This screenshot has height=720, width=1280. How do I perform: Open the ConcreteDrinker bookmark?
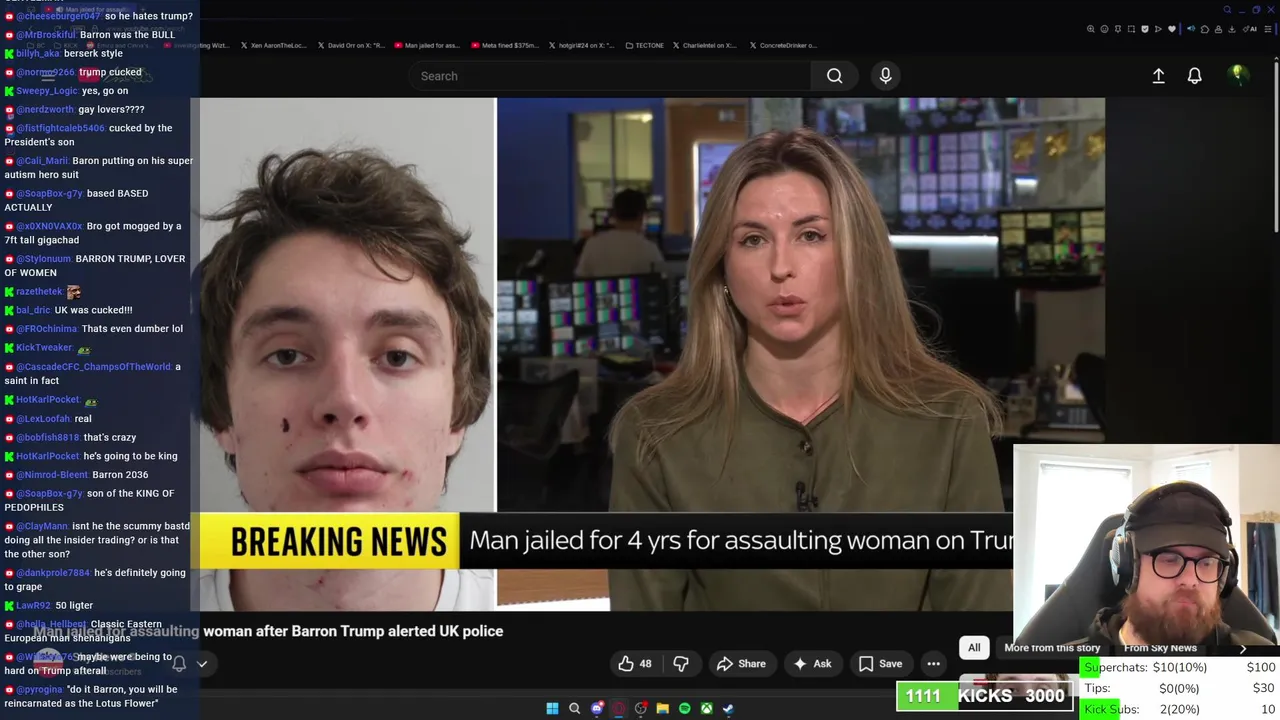[783, 45]
